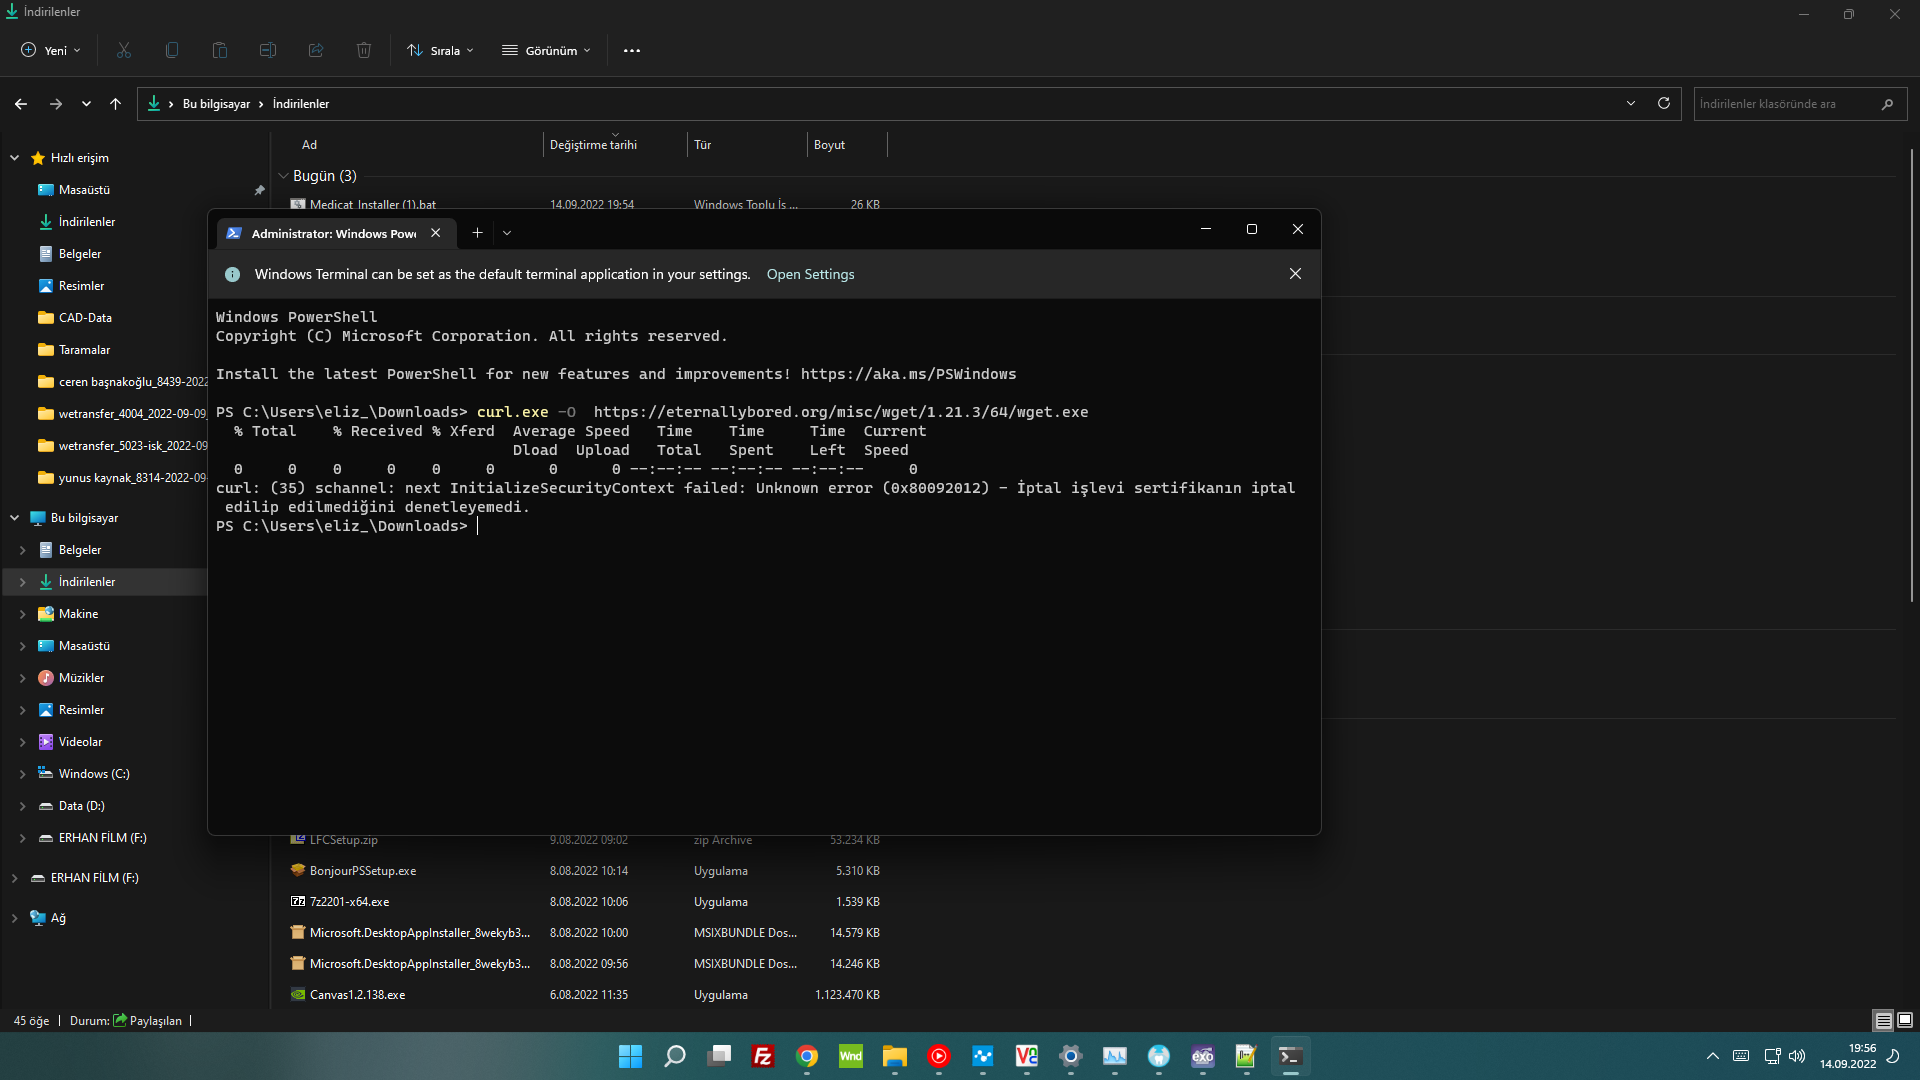Click the Delete trash icon in the toolbar
Image resolution: width=1920 pixels, height=1080 pixels.
click(363, 50)
